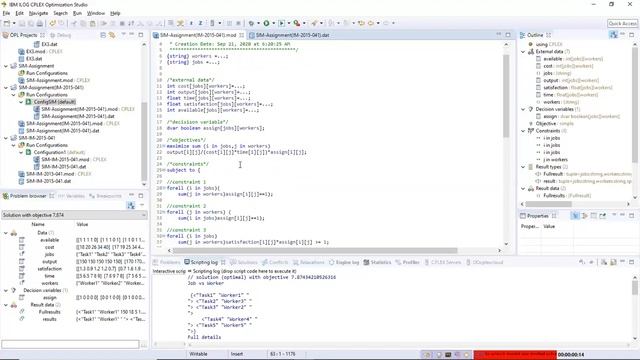Open the Run button dropdown arrow
Screen dimensions: 640x360
(273, 23)
